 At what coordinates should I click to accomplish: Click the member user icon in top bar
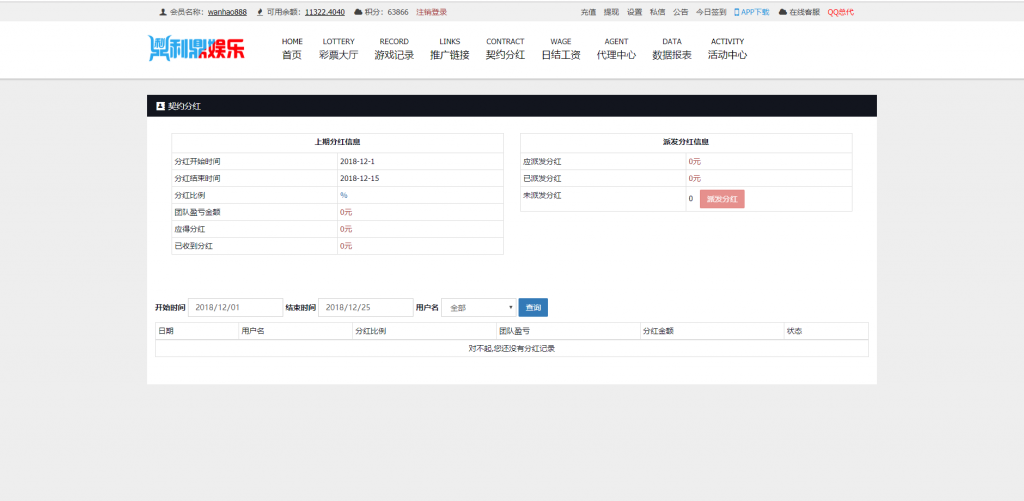163,12
